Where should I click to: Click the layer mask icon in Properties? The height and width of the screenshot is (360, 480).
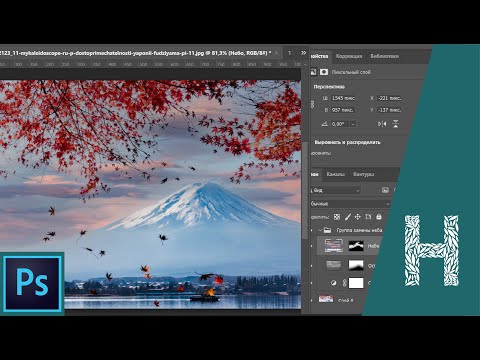(x=324, y=72)
